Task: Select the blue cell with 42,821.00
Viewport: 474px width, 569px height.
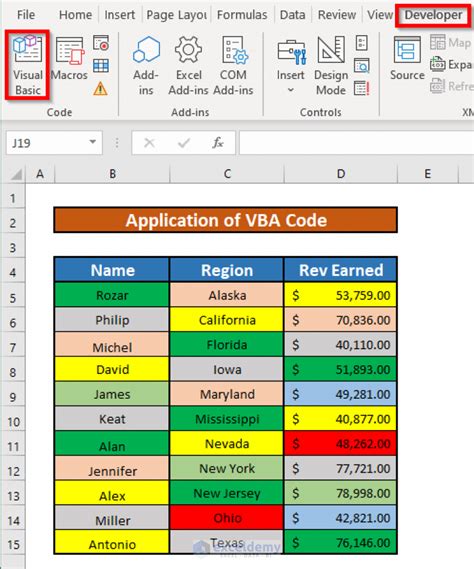Action: coord(340,517)
